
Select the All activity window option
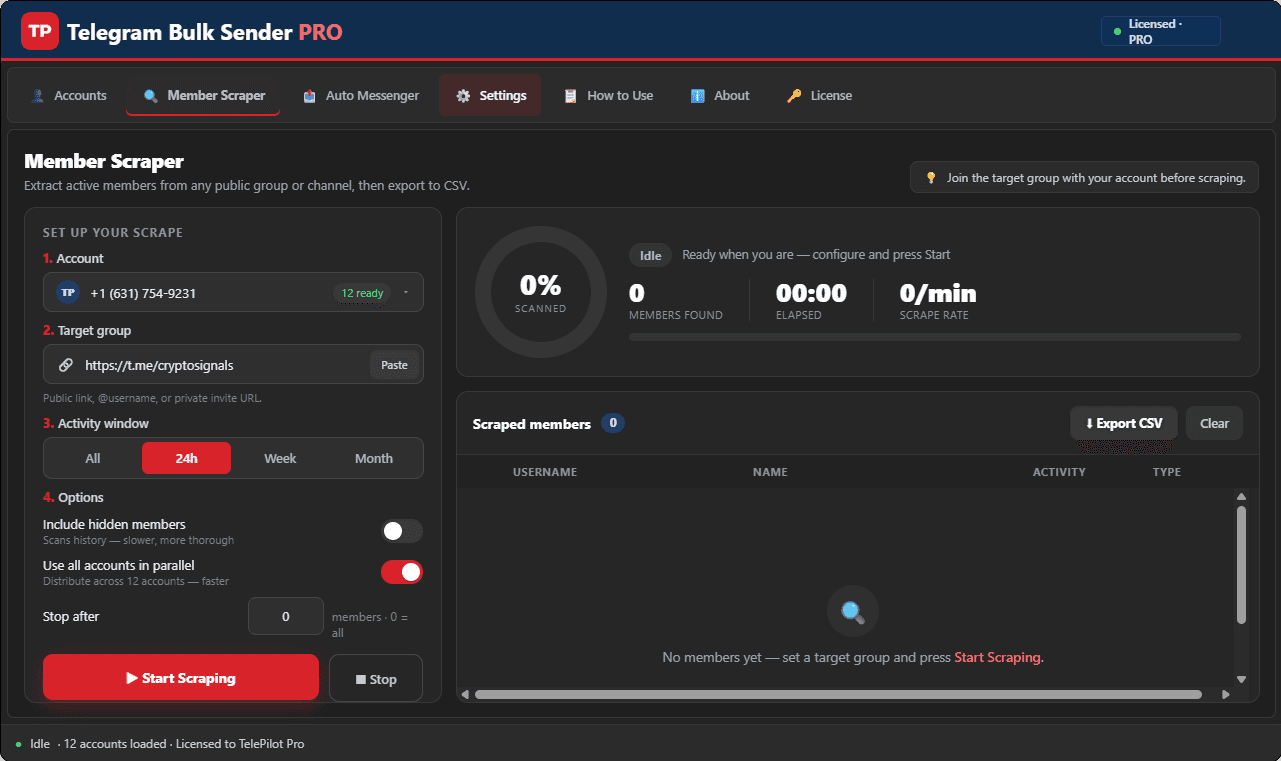[93, 458]
